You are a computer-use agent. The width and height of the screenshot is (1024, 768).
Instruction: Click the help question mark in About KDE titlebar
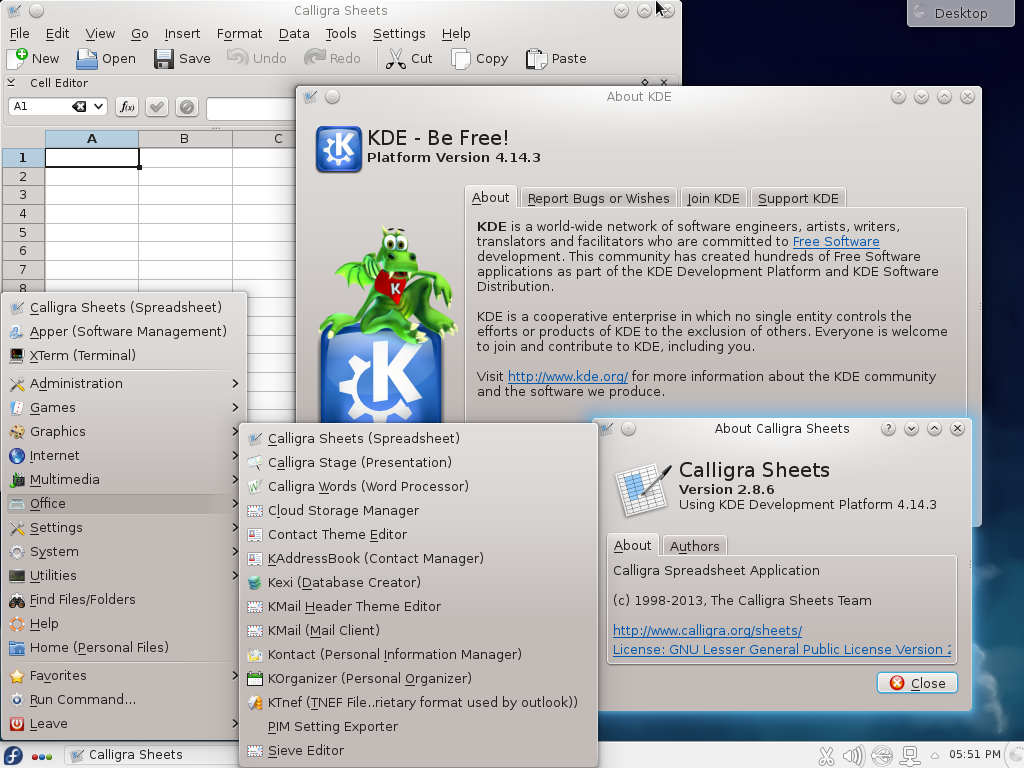point(899,97)
